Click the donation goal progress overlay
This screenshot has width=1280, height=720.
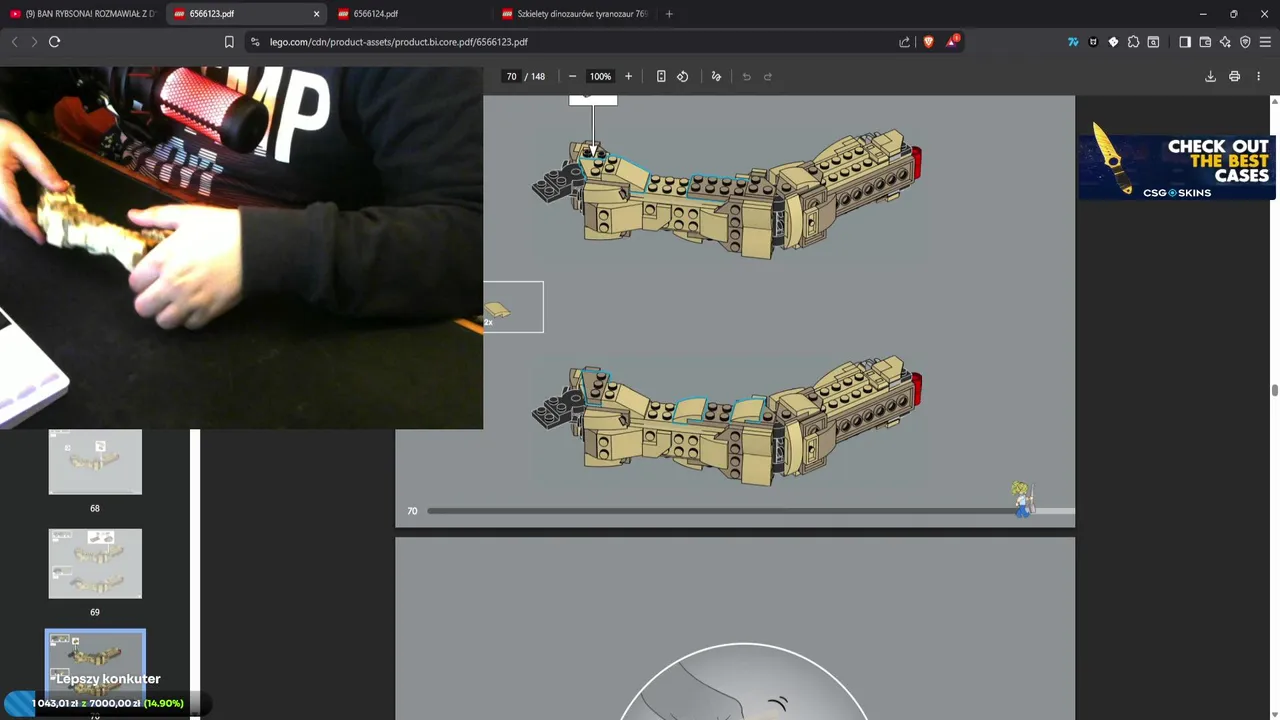(x=108, y=703)
